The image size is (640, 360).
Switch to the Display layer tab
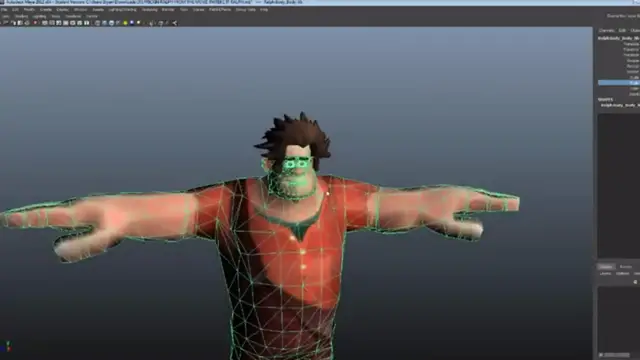click(606, 267)
